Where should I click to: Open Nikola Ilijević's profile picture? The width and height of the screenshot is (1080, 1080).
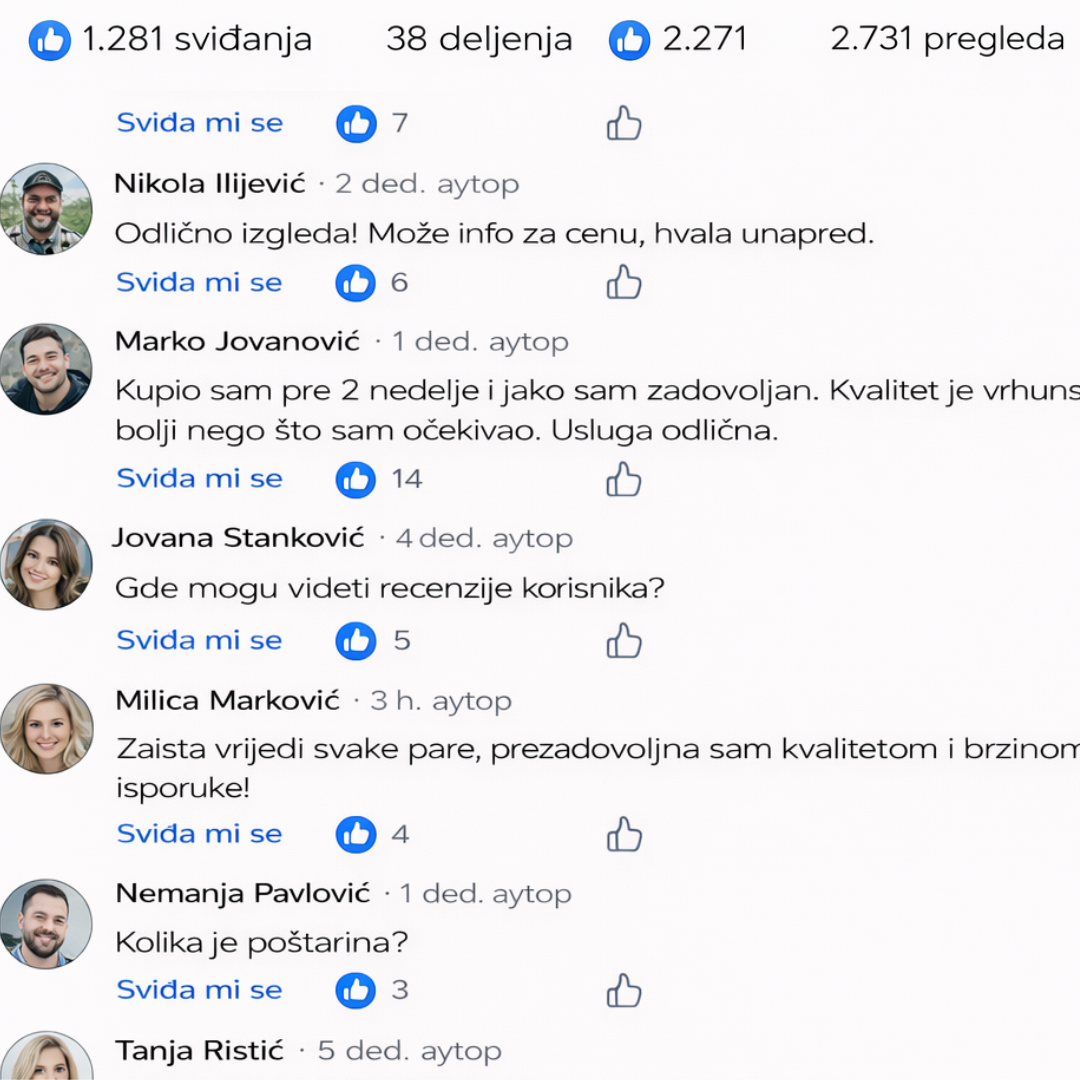pos(46,209)
